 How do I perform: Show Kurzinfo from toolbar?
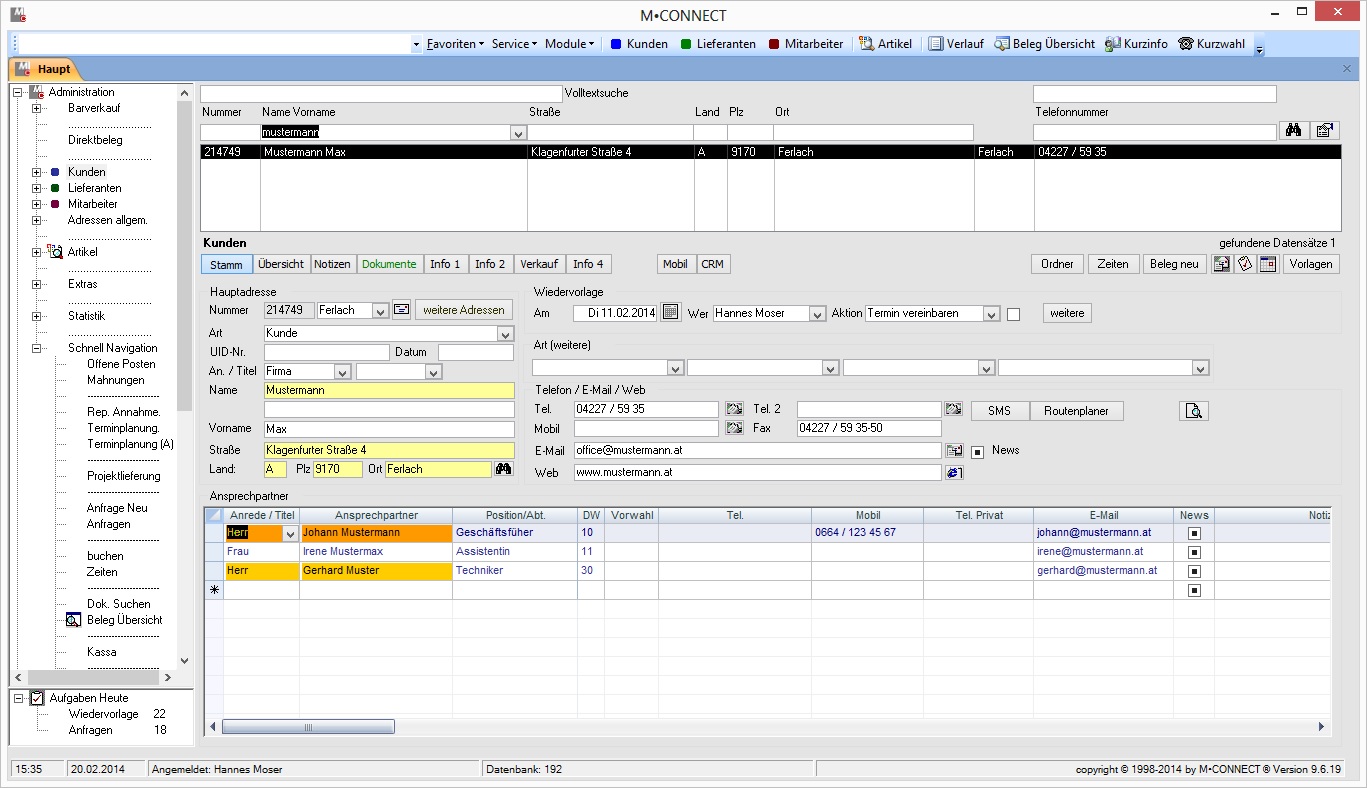pos(1136,44)
